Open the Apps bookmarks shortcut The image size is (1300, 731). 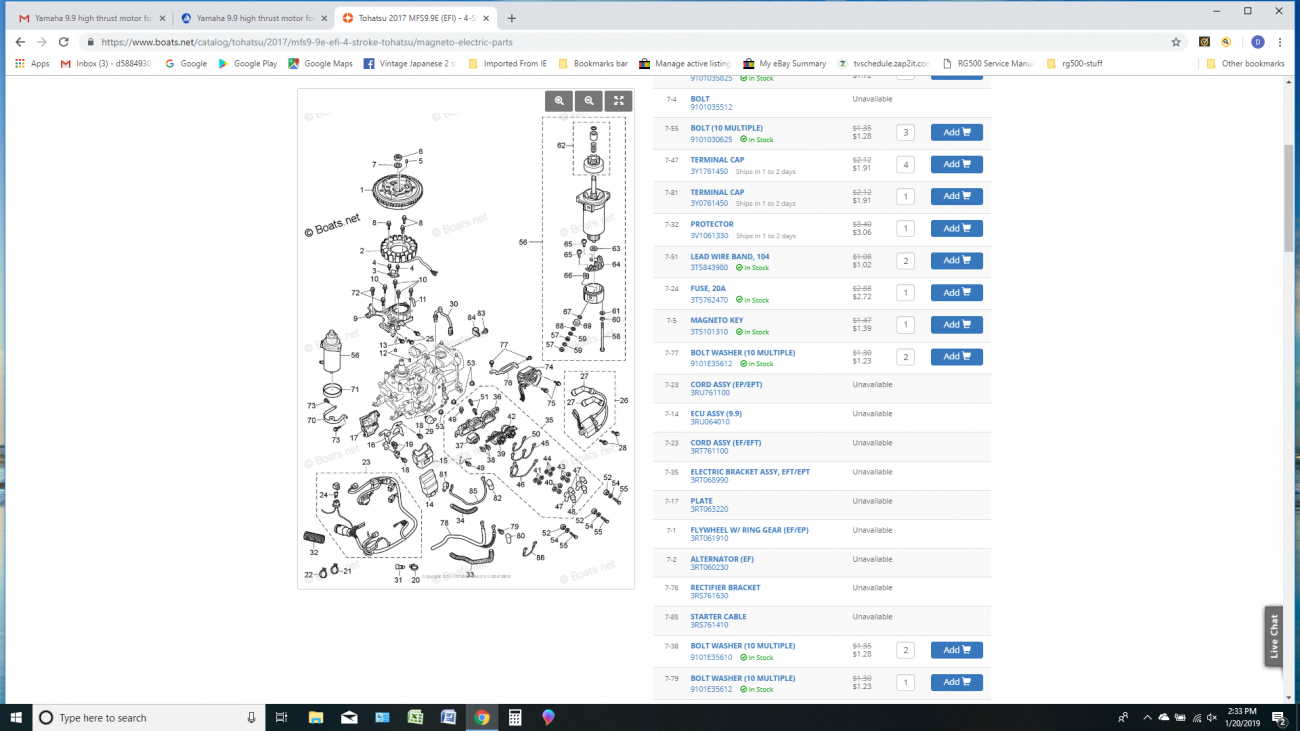pyautogui.click(x=32, y=63)
